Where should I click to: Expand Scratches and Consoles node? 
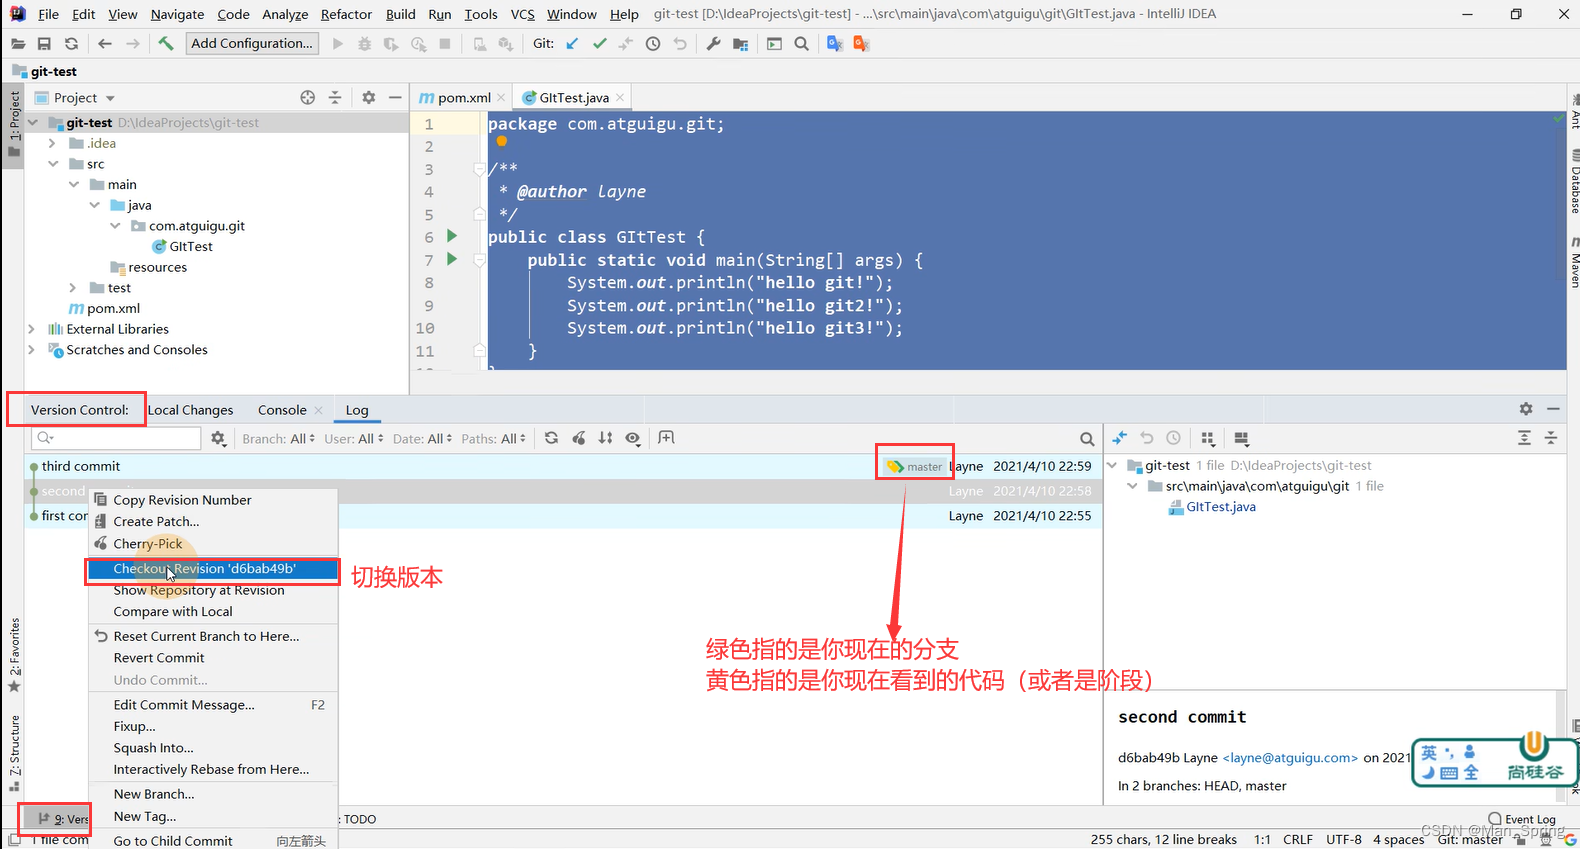tap(32, 350)
